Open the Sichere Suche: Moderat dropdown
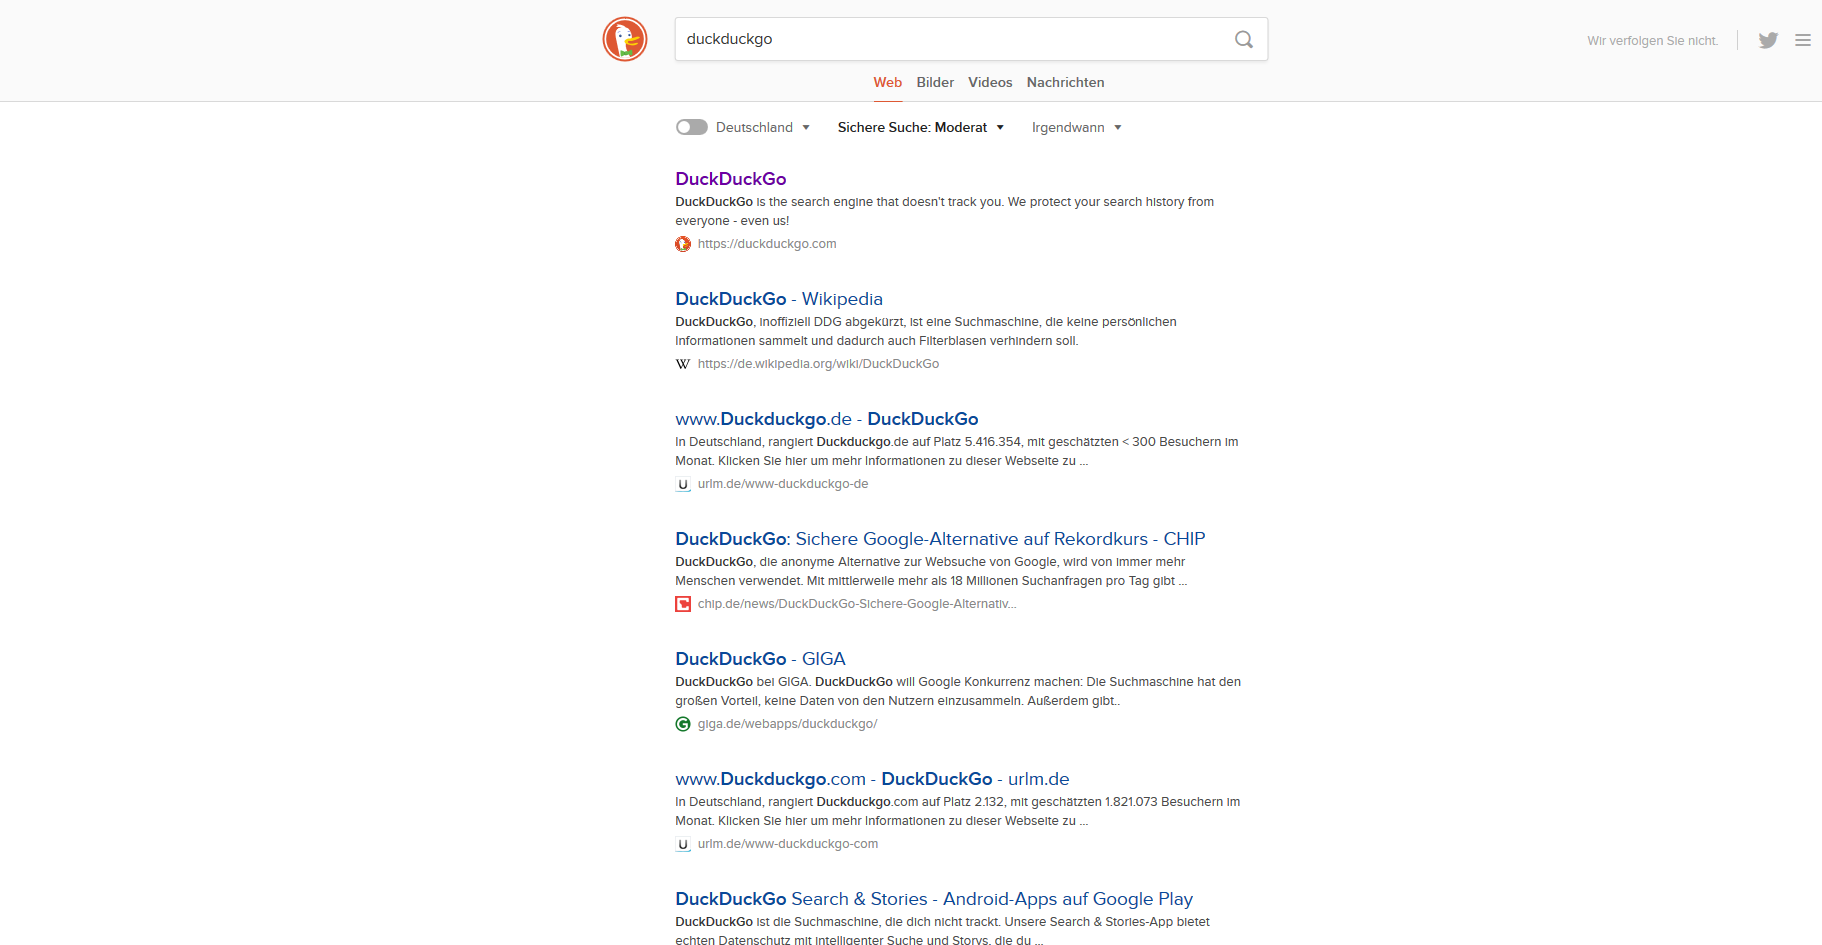This screenshot has height=945, width=1822. point(920,127)
